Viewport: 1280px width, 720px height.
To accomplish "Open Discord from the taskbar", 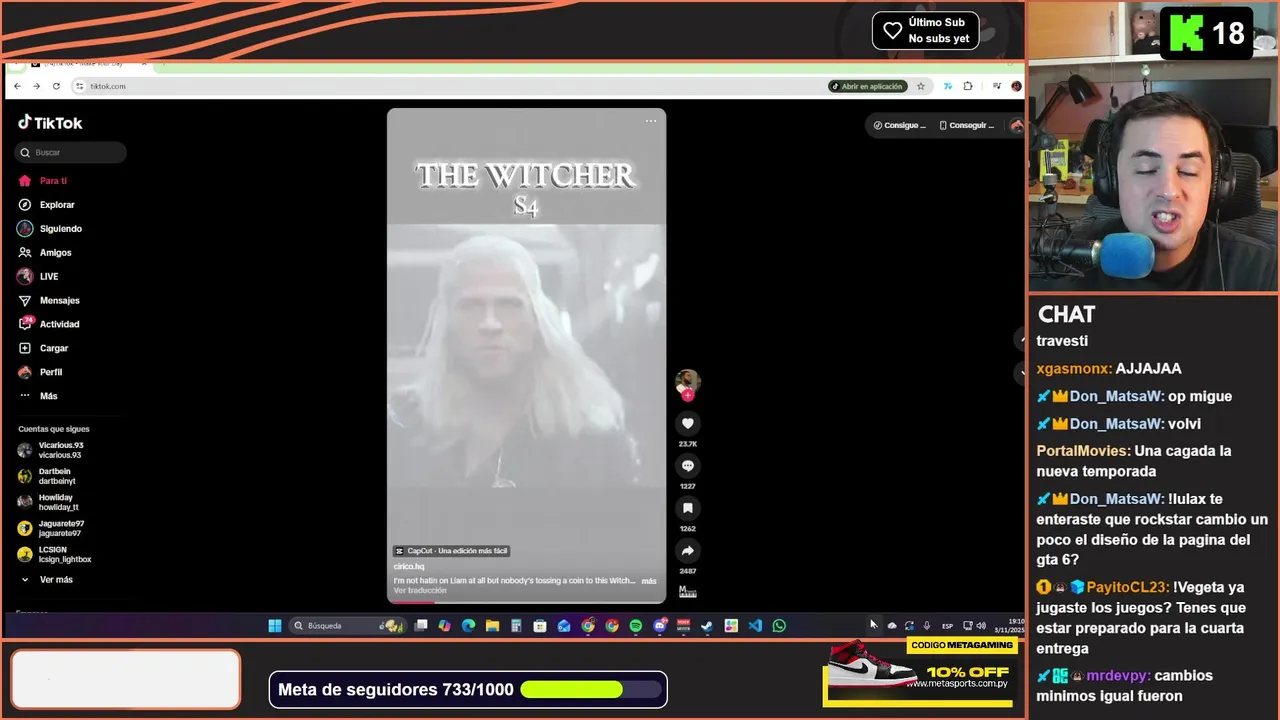I will click(x=660, y=626).
